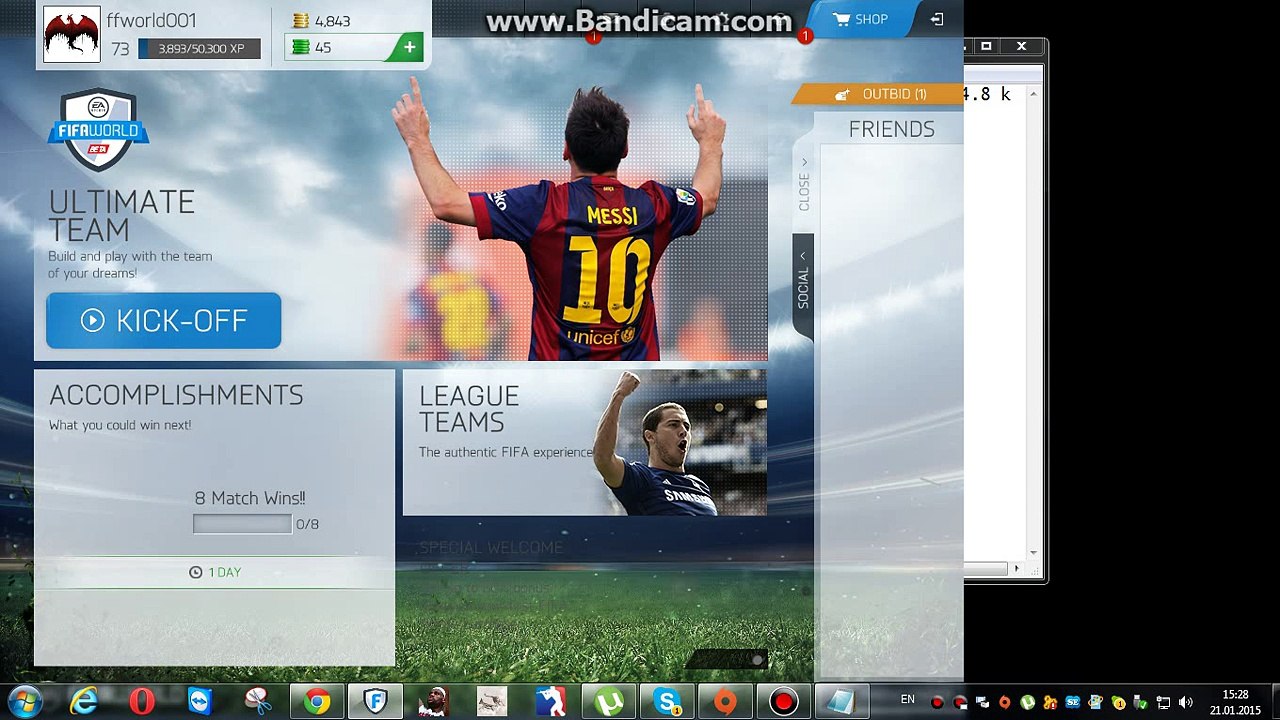Screen dimensions: 1280x720
Task: Open uTorrent from the taskbar
Action: (608, 702)
